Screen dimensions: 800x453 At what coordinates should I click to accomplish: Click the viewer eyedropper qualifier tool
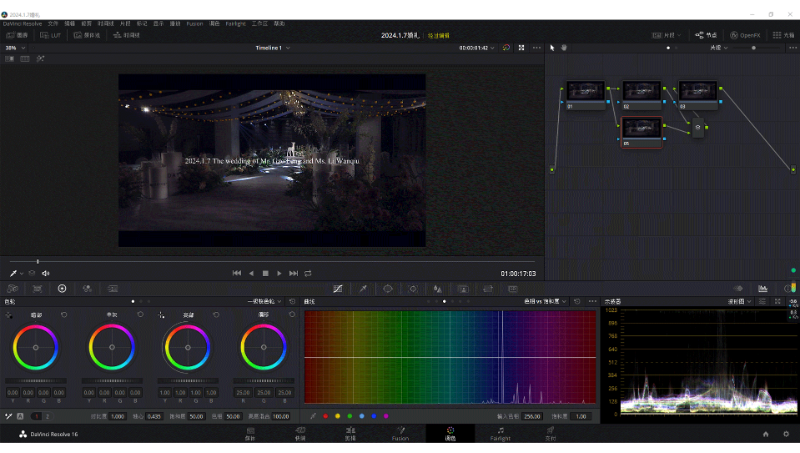(x=14, y=273)
